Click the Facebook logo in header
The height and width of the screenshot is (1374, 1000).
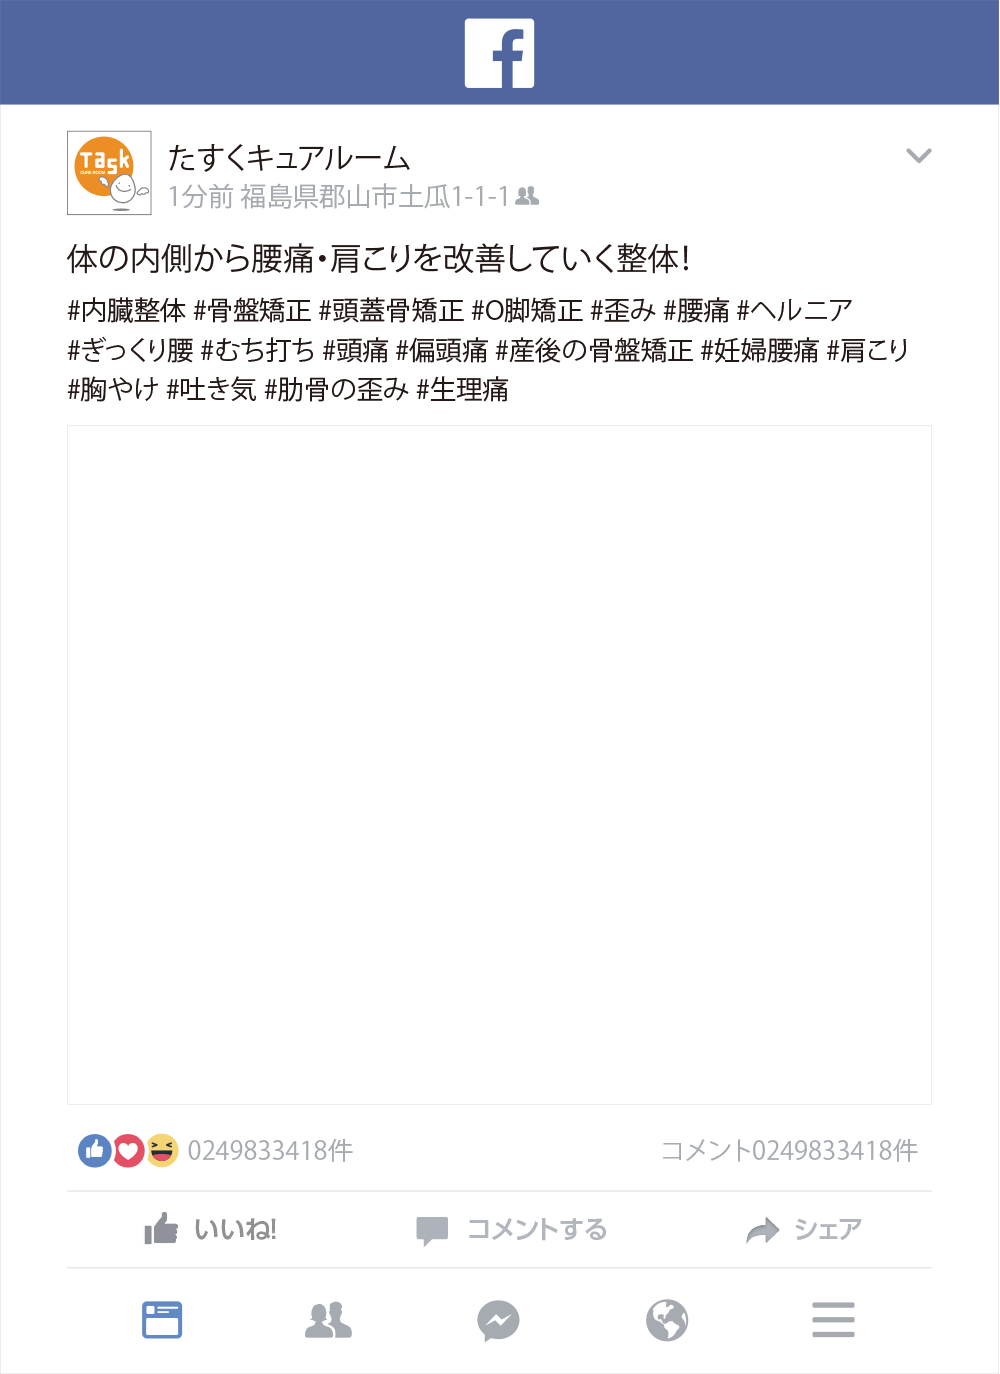pos(499,53)
